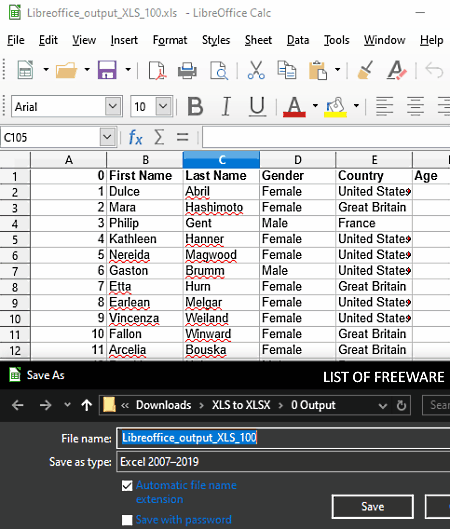Click cell containing Hashimoto
The image size is (450, 529).
221,207
